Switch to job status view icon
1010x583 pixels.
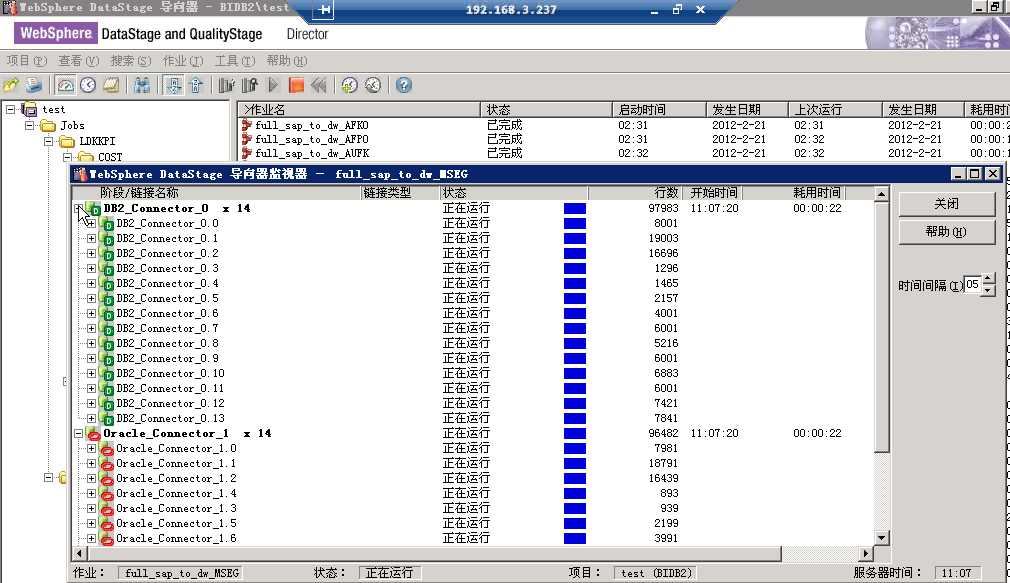click(x=65, y=85)
